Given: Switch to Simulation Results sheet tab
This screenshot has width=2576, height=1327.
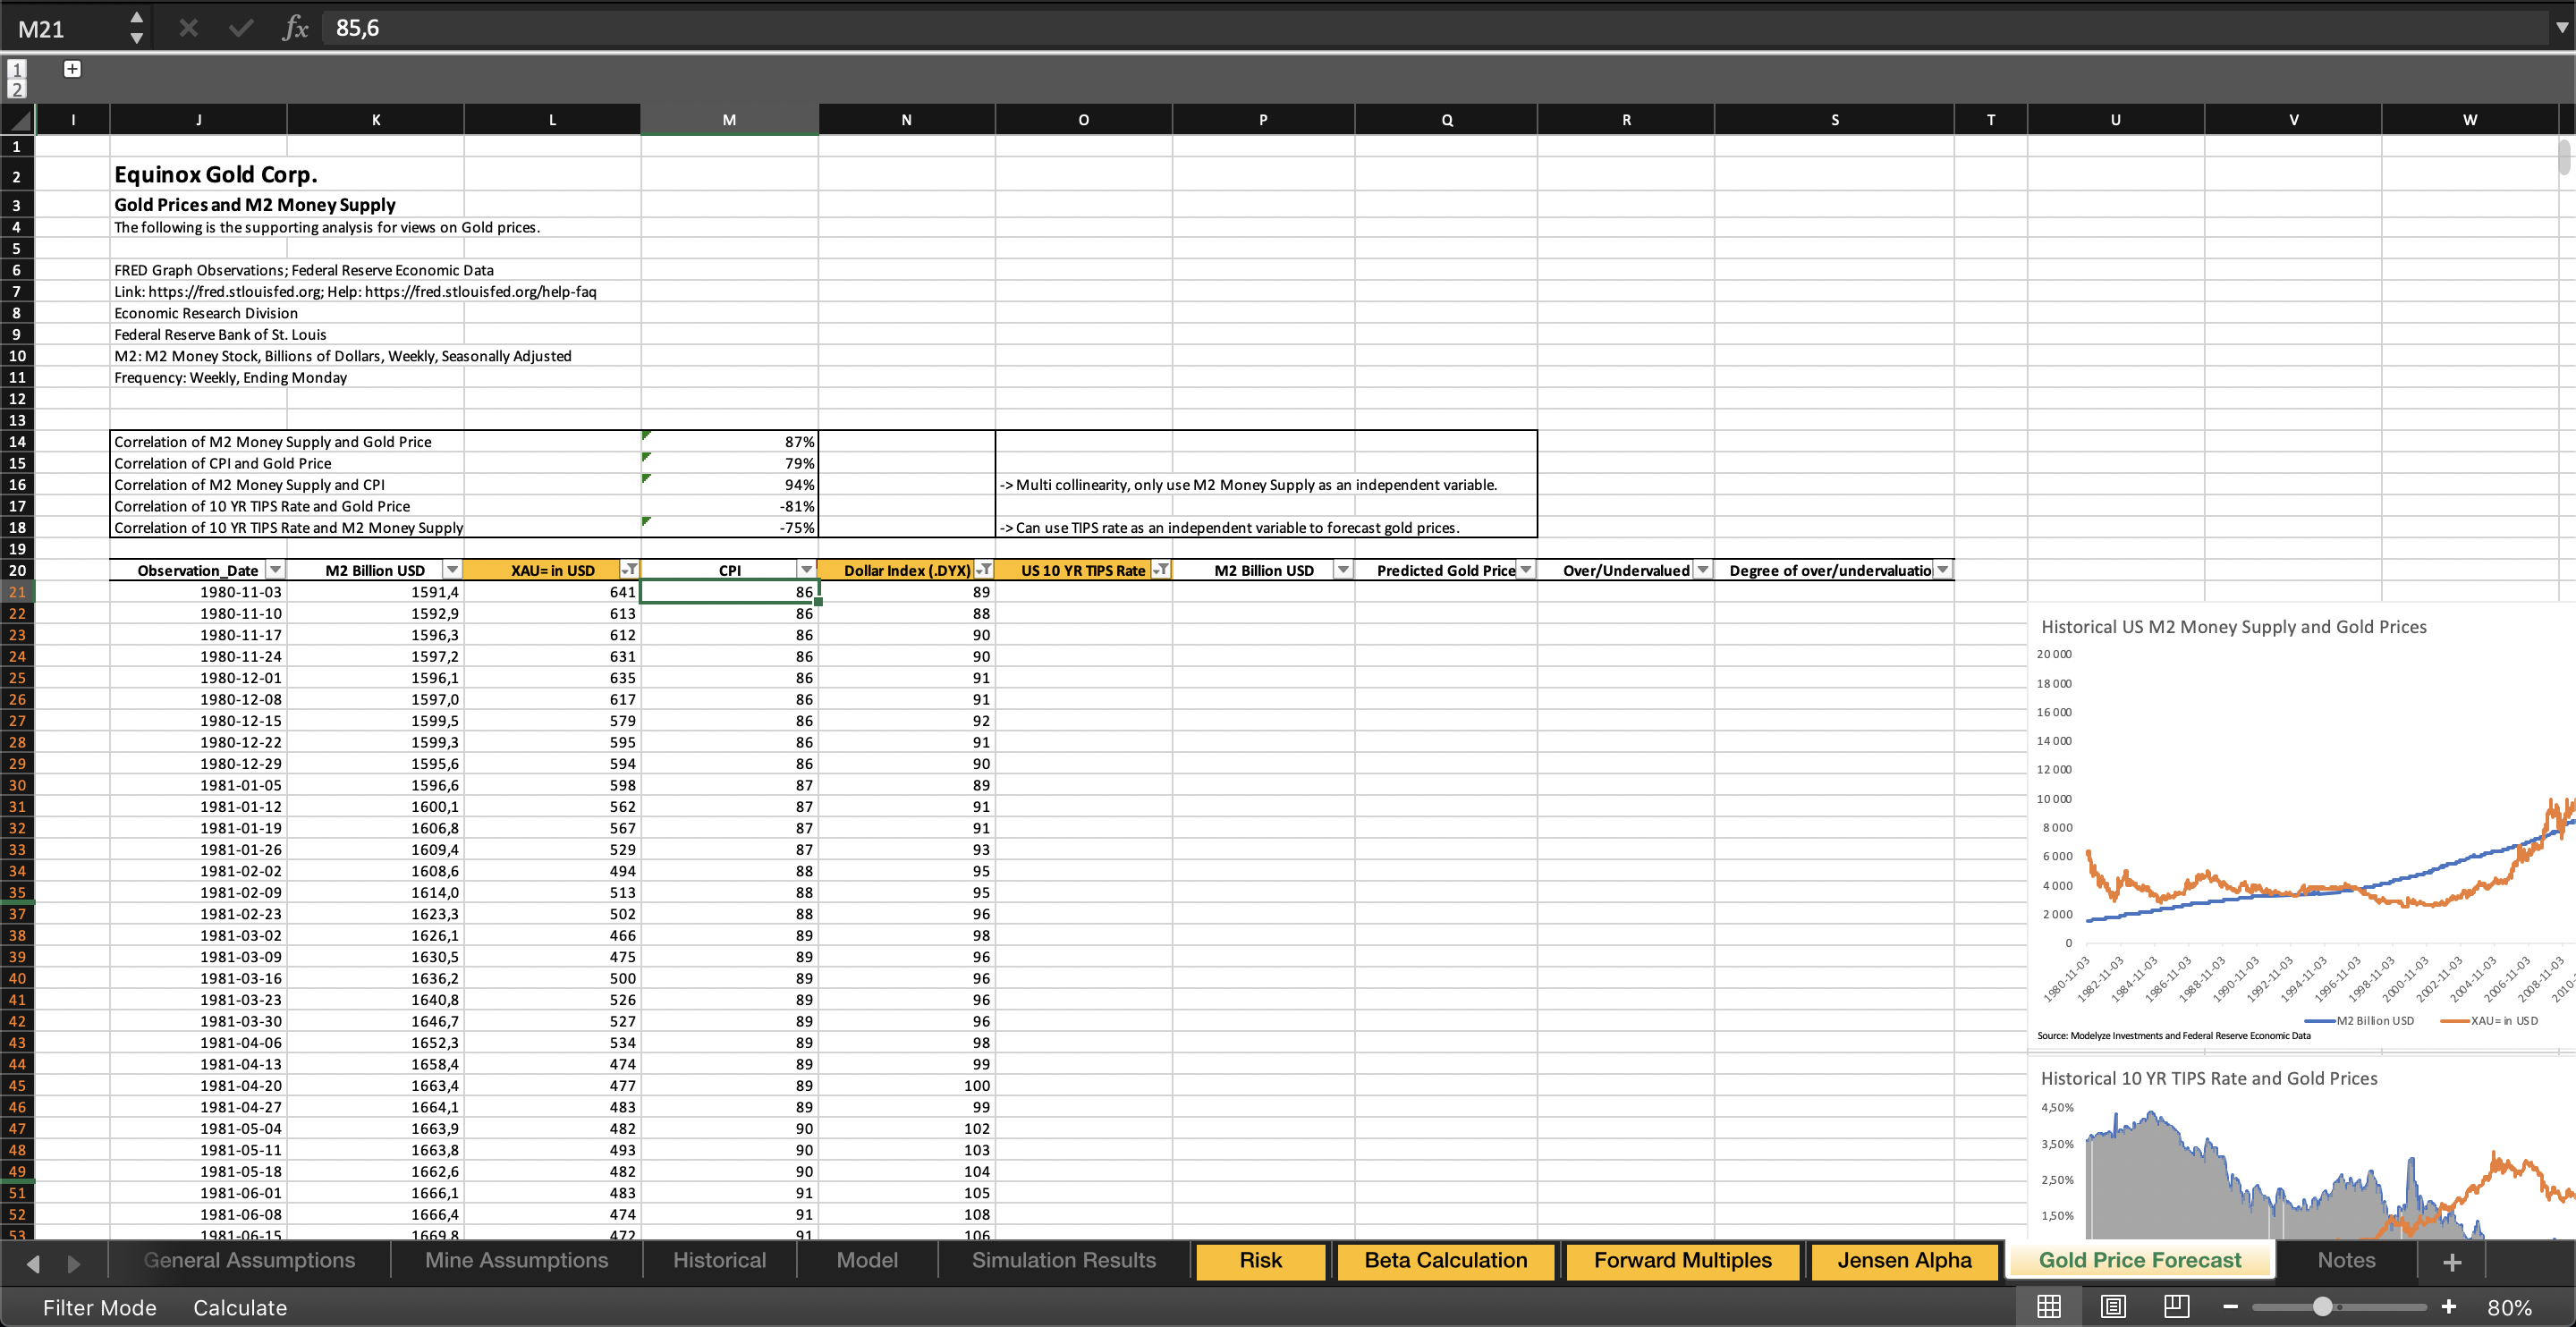Looking at the screenshot, I should (x=1063, y=1260).
